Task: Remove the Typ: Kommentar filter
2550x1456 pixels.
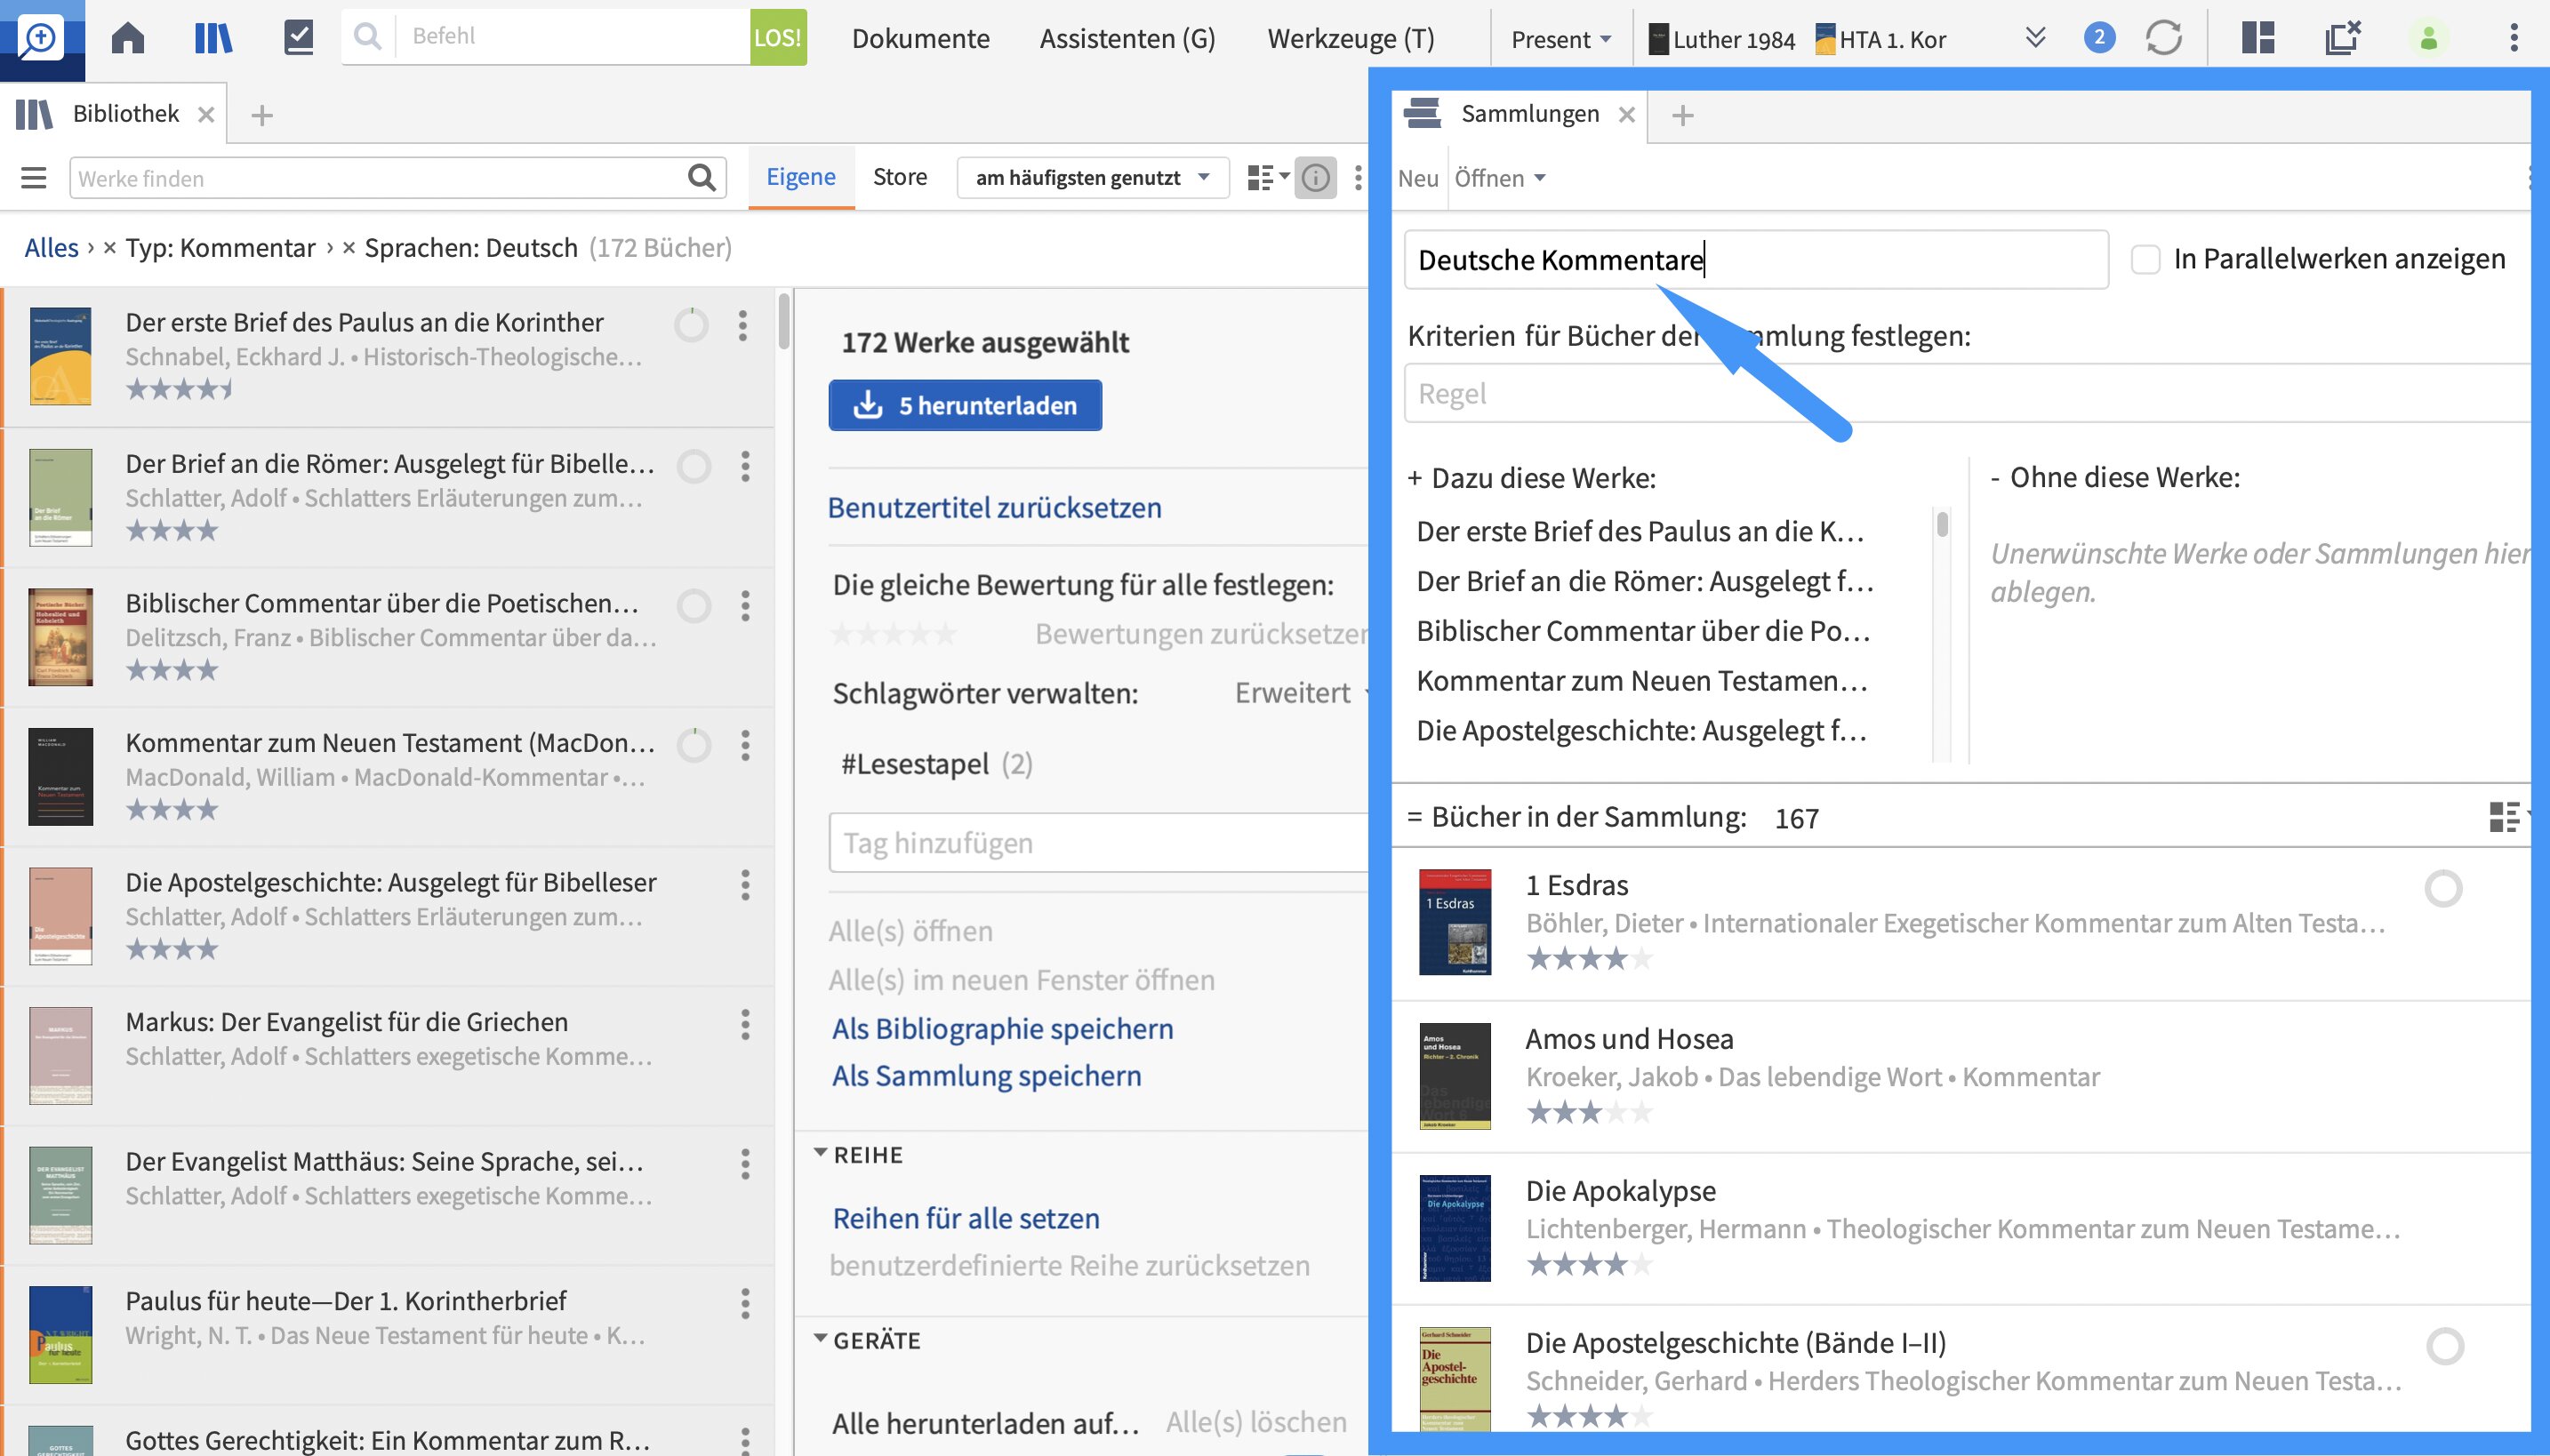Action: tap(110, 248)
